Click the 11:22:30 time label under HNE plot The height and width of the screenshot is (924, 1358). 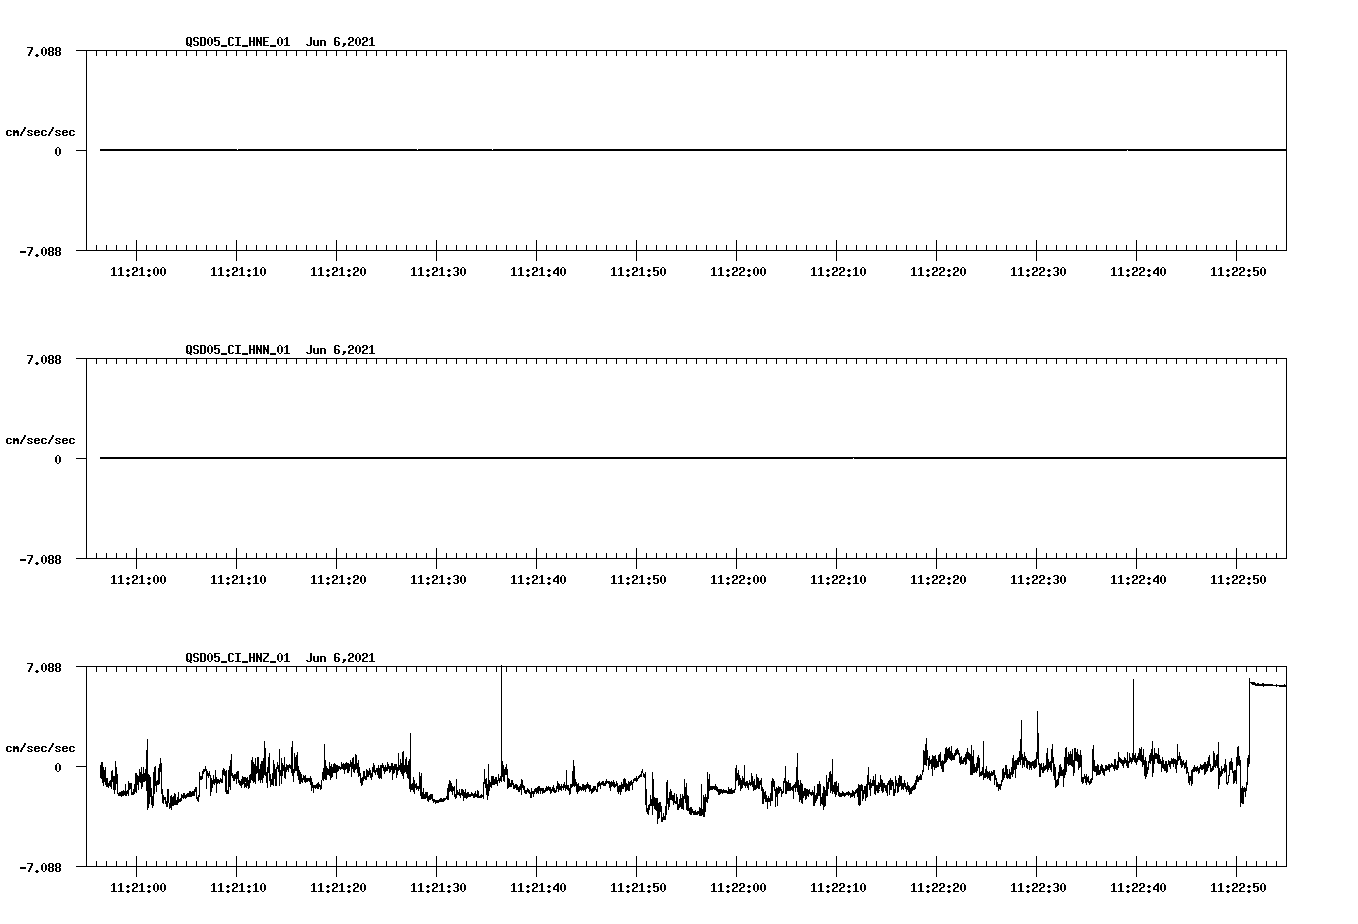coord(1038,272)
